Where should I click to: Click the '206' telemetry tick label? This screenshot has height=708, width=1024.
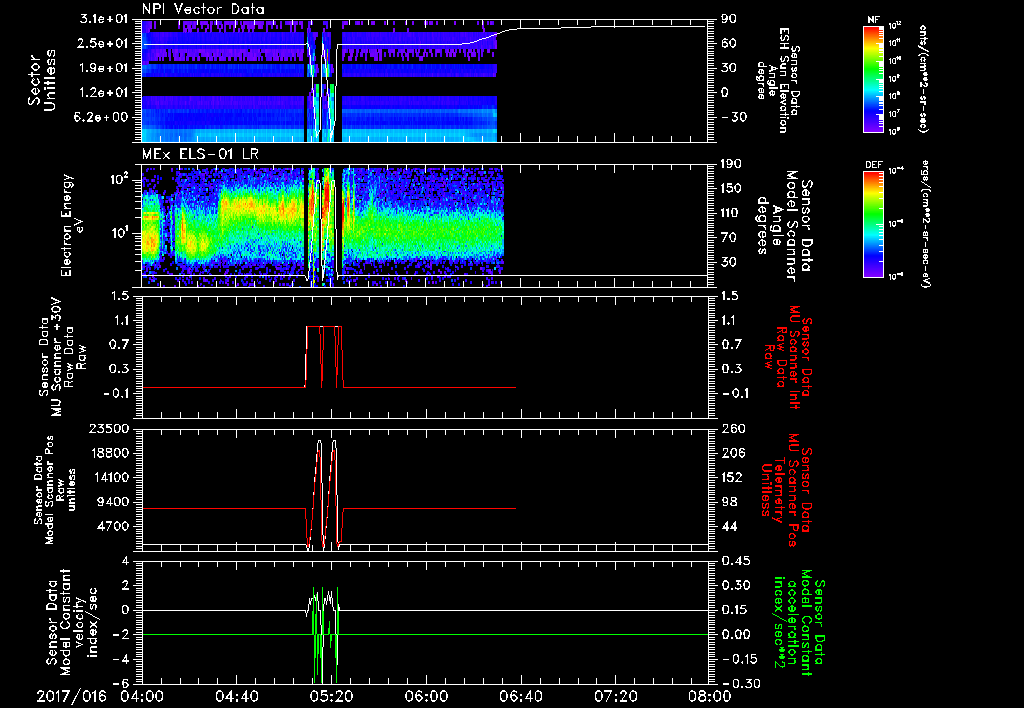click(x=733, y=453)
